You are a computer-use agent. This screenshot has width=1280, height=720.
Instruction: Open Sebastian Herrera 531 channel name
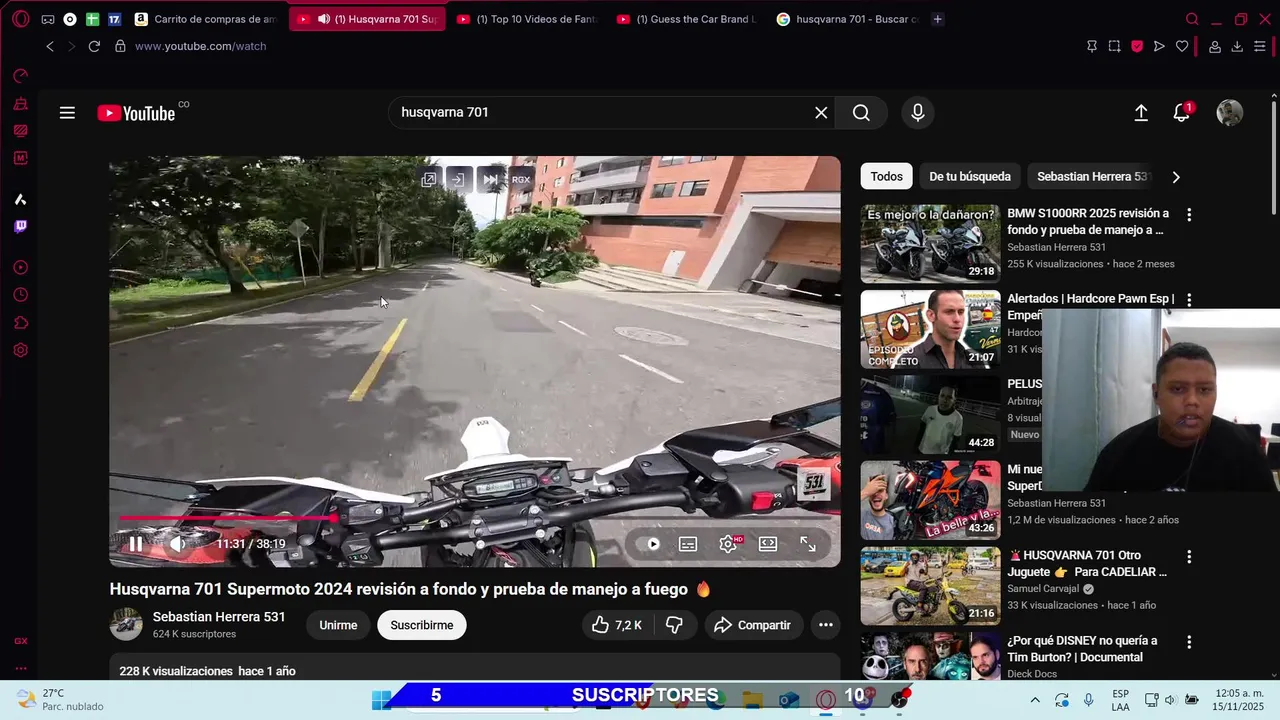point(219,617)
